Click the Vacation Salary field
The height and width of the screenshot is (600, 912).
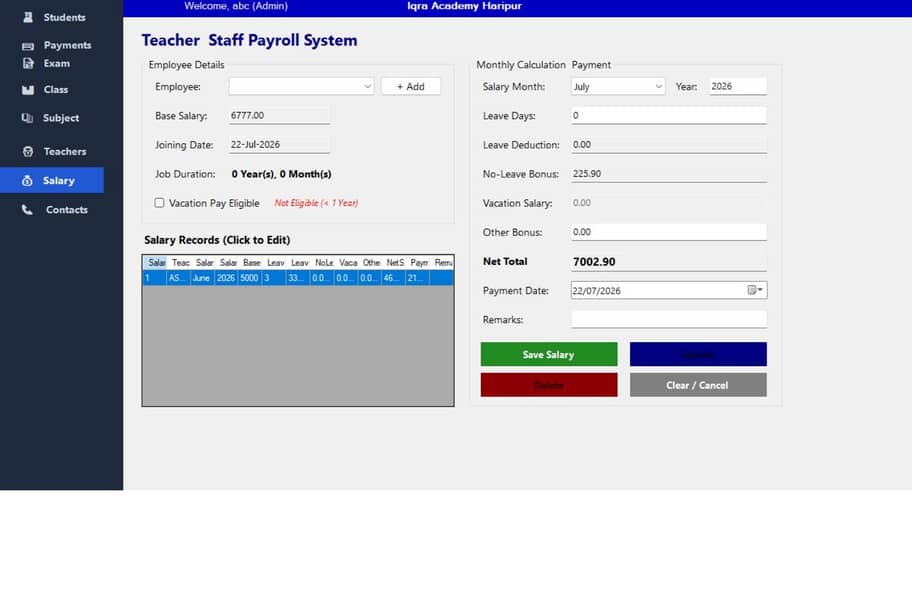669,203
